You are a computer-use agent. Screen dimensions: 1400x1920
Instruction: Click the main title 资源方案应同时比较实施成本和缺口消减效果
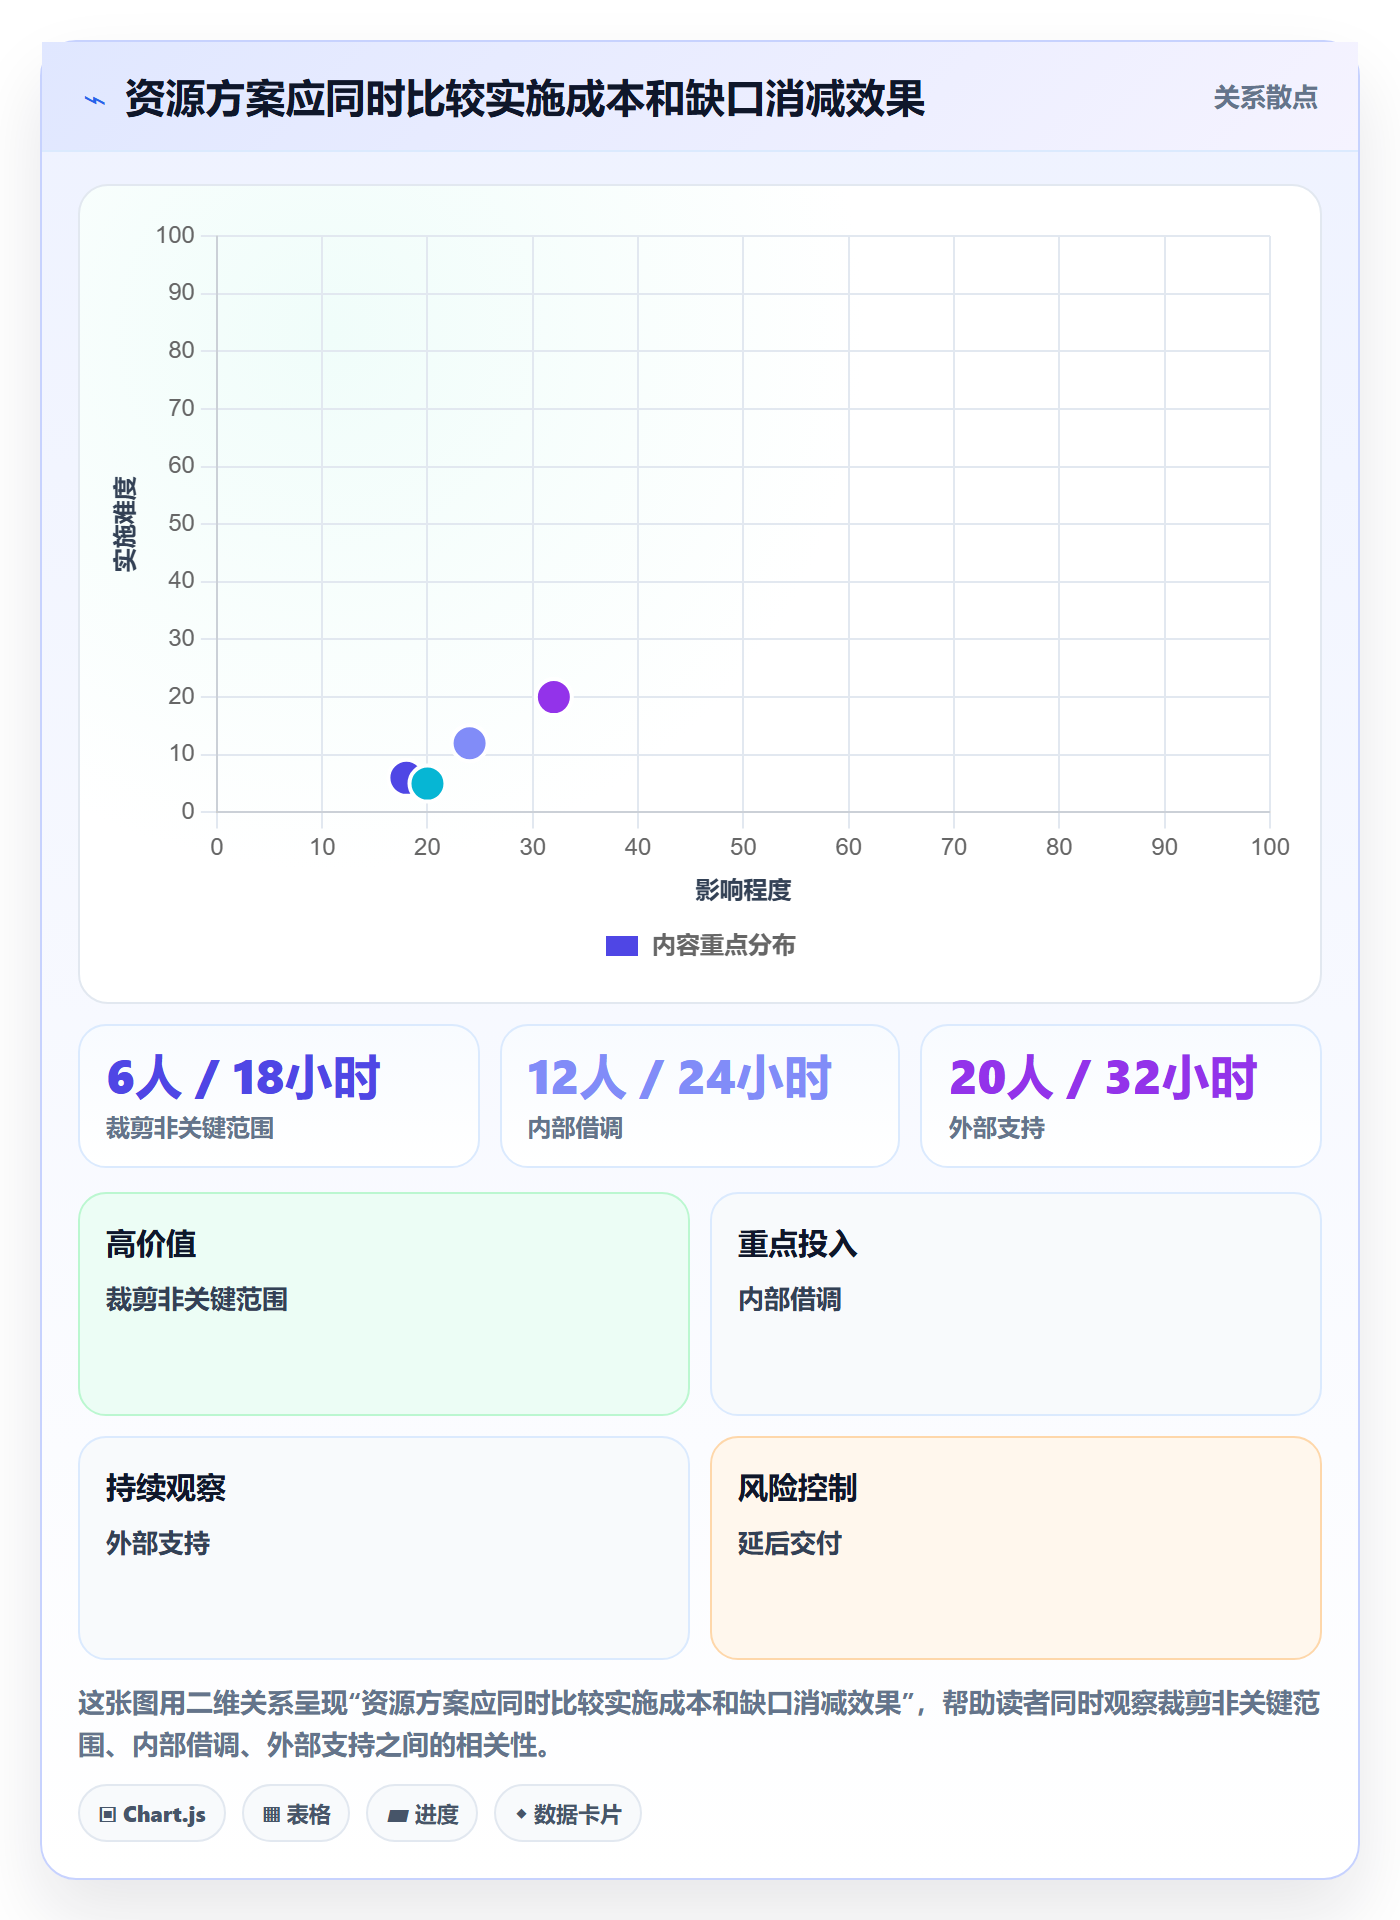[525, 99]
